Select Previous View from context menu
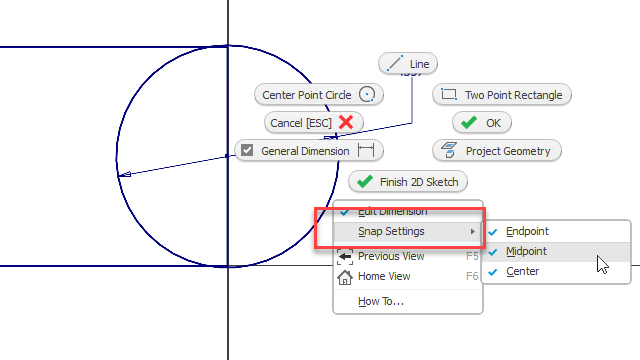The width and height of the screenshot is (640, 360). (408, 256)
